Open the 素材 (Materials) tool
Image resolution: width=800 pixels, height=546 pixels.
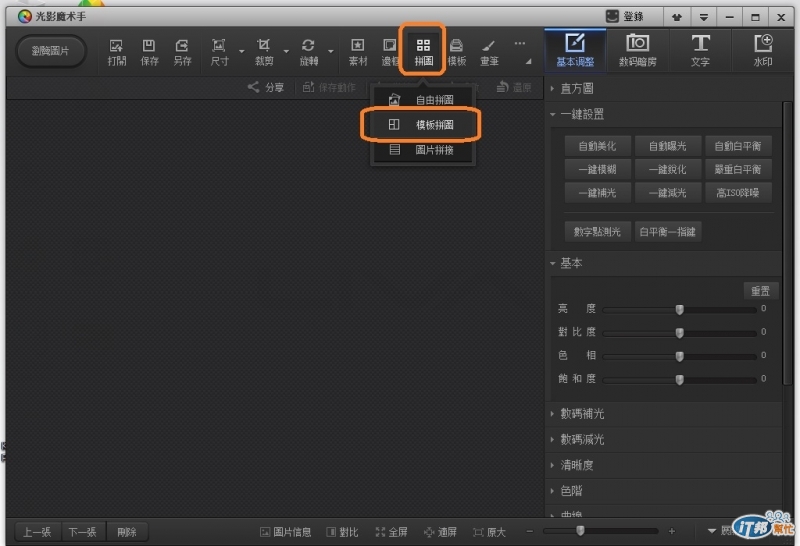(x=358, y=53)
